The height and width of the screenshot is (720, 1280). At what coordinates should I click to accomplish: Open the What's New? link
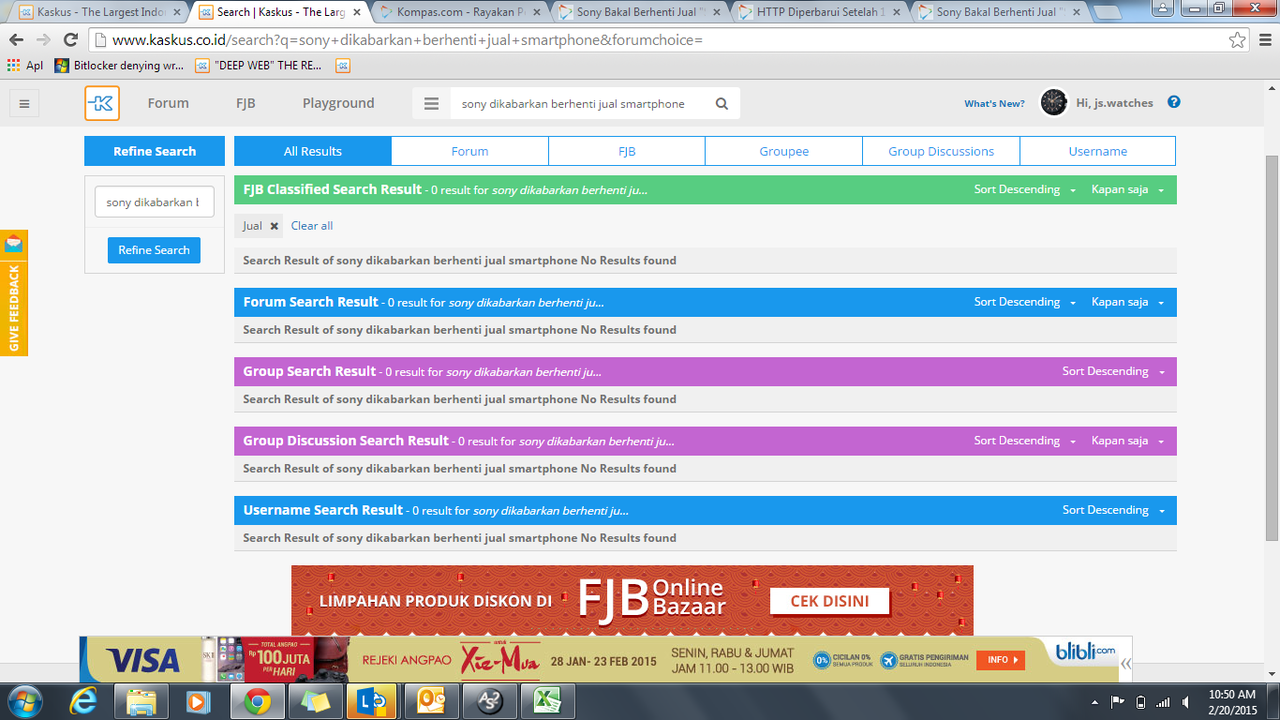994,104
